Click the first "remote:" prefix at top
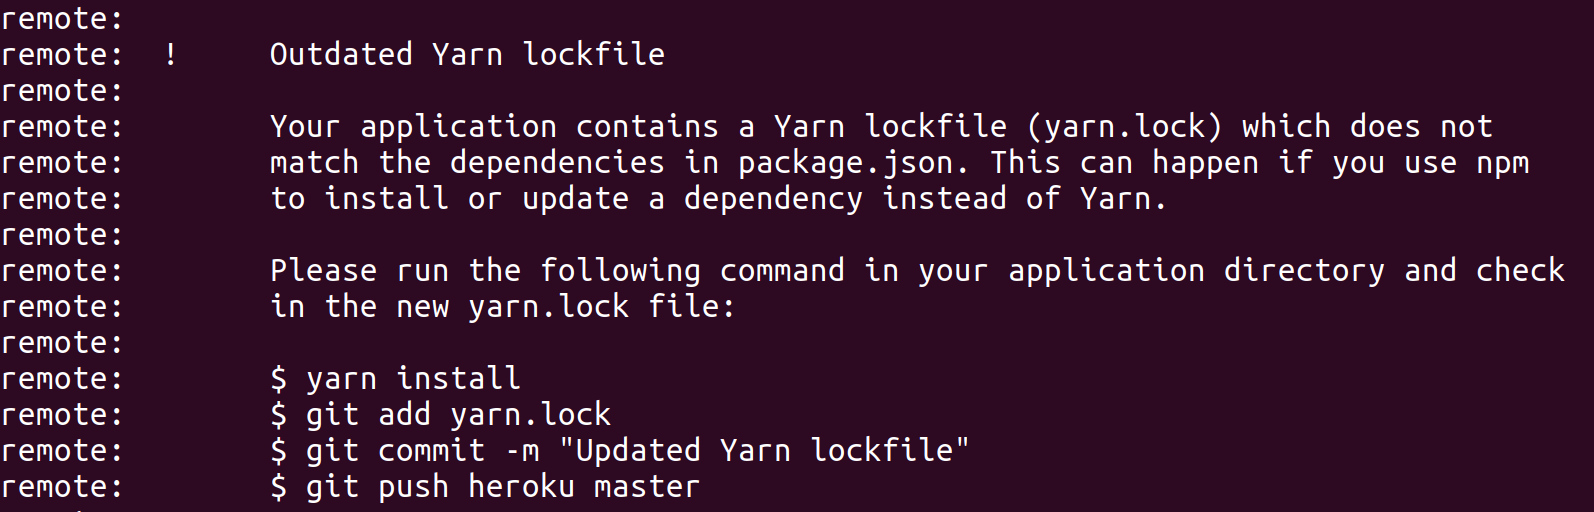The width and height of the screenshot is (1594, 512). [x=62, y=18]
